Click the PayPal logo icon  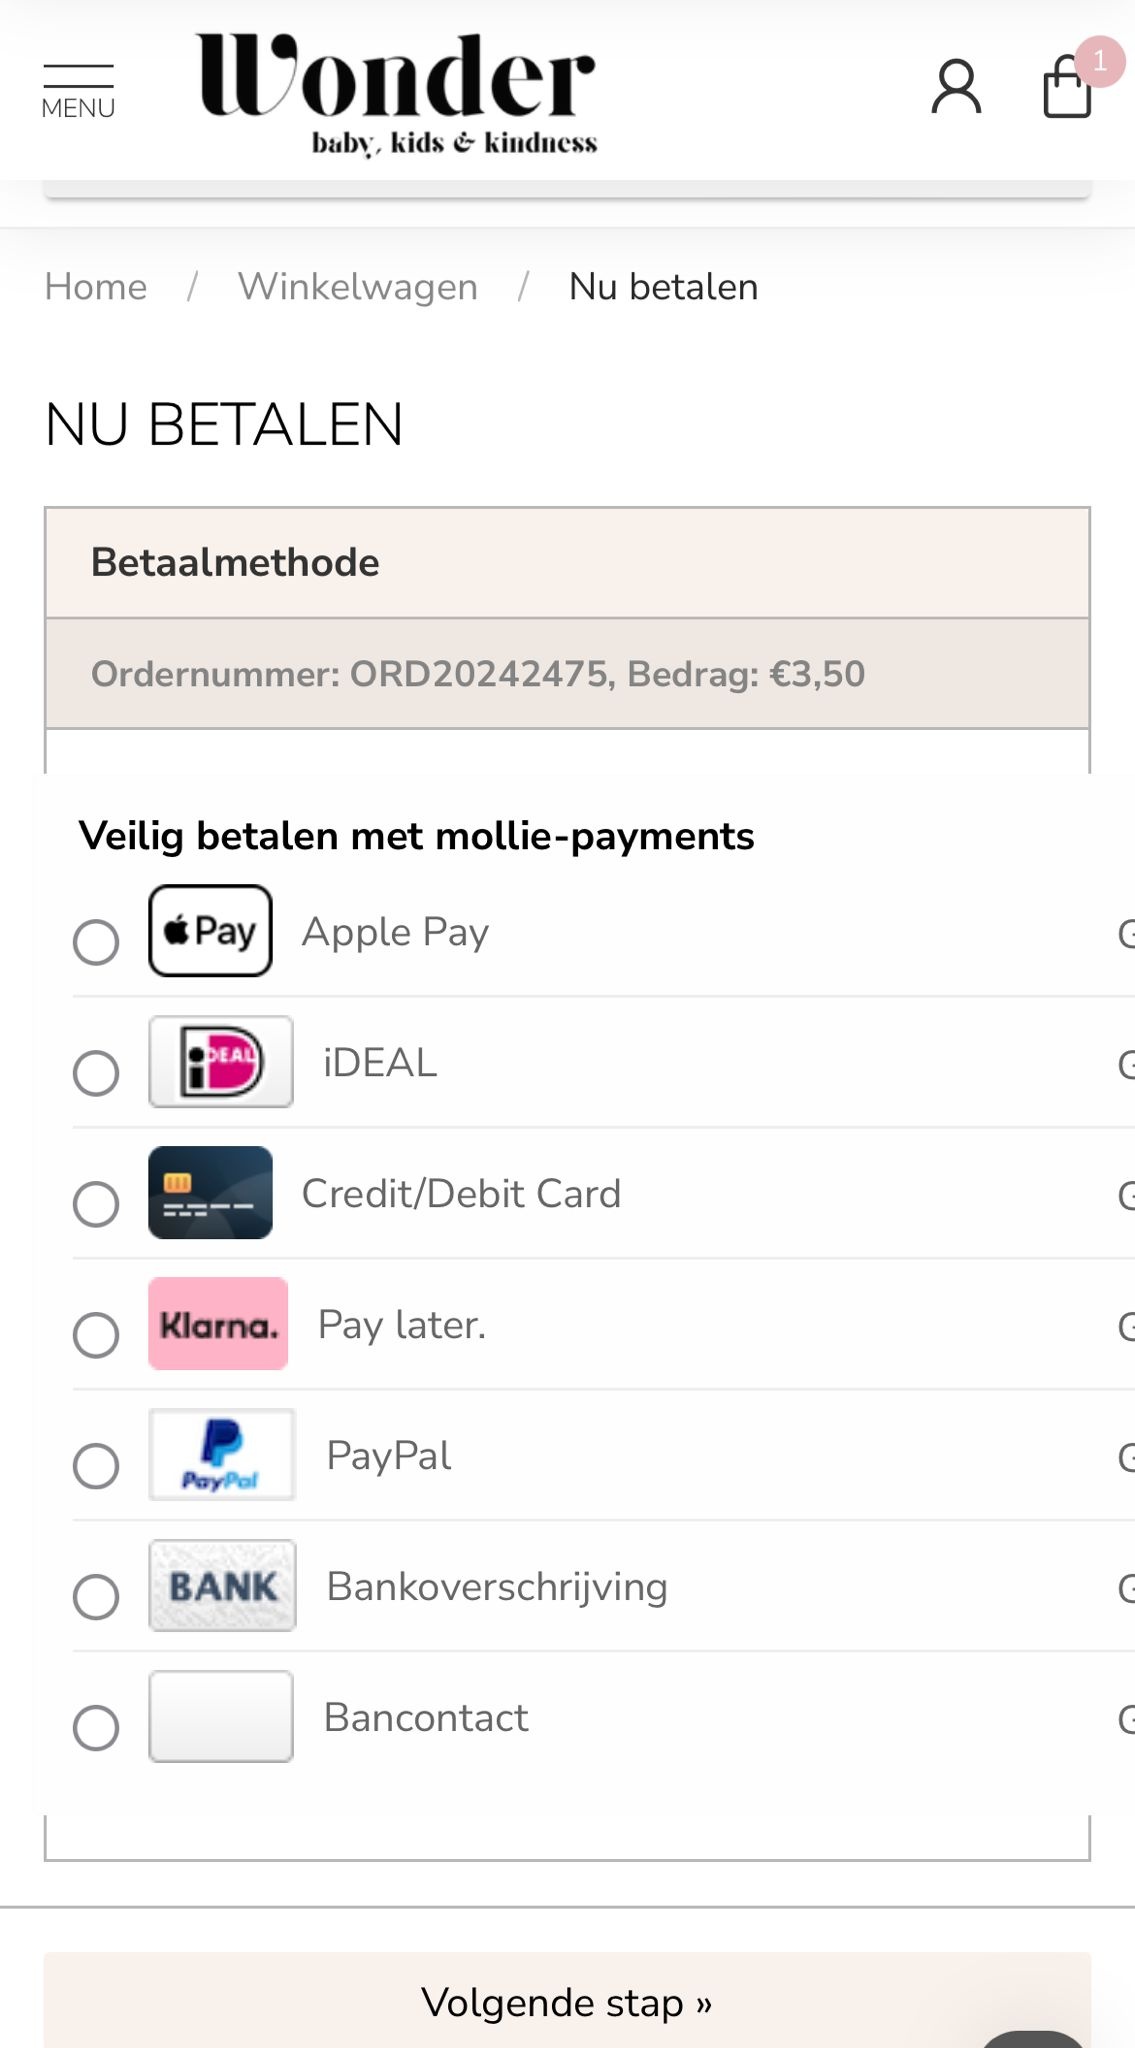222,1455
